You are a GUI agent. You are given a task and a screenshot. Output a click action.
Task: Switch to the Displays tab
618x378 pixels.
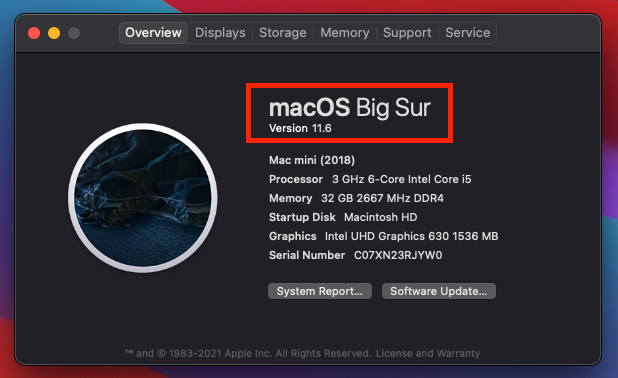(x=220, y=33)
